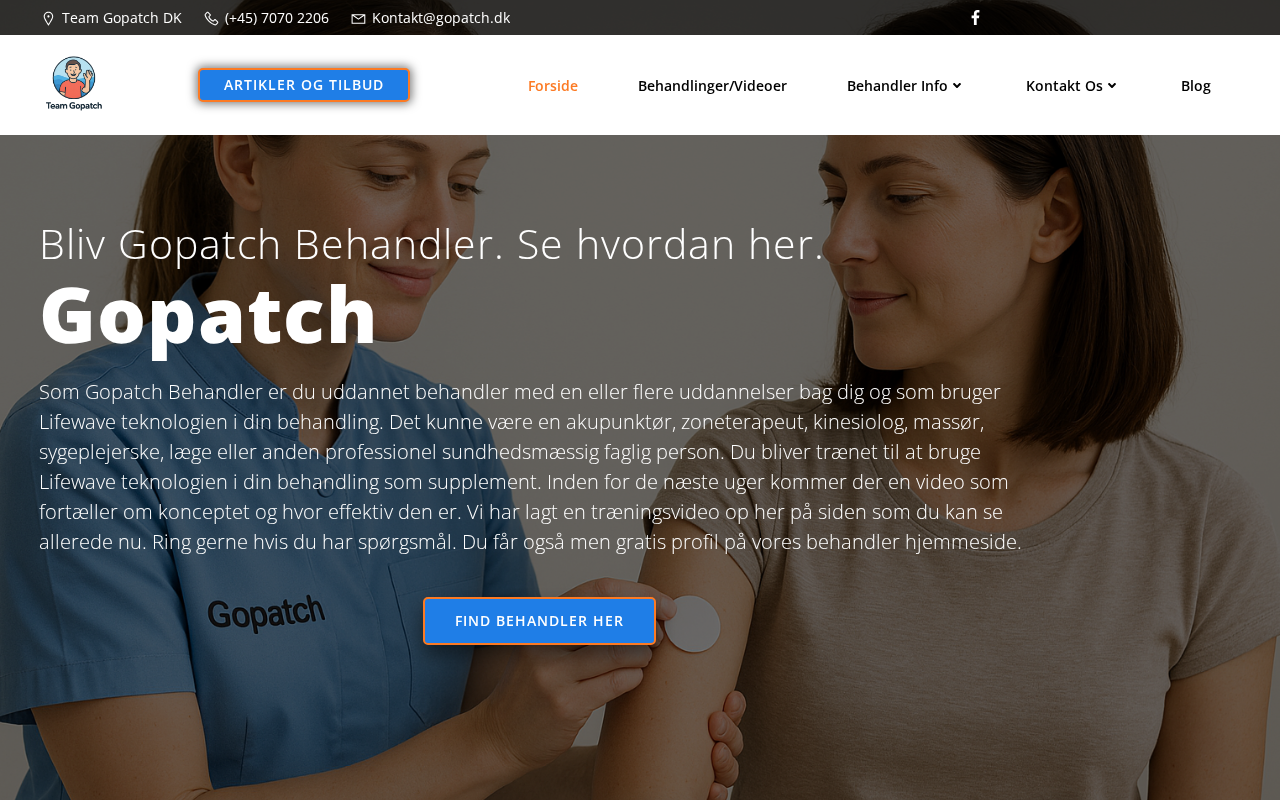This screenshot has width=1280, height=800.
Task: Click the Find Behandler Her button
Action: click(539, 621)
